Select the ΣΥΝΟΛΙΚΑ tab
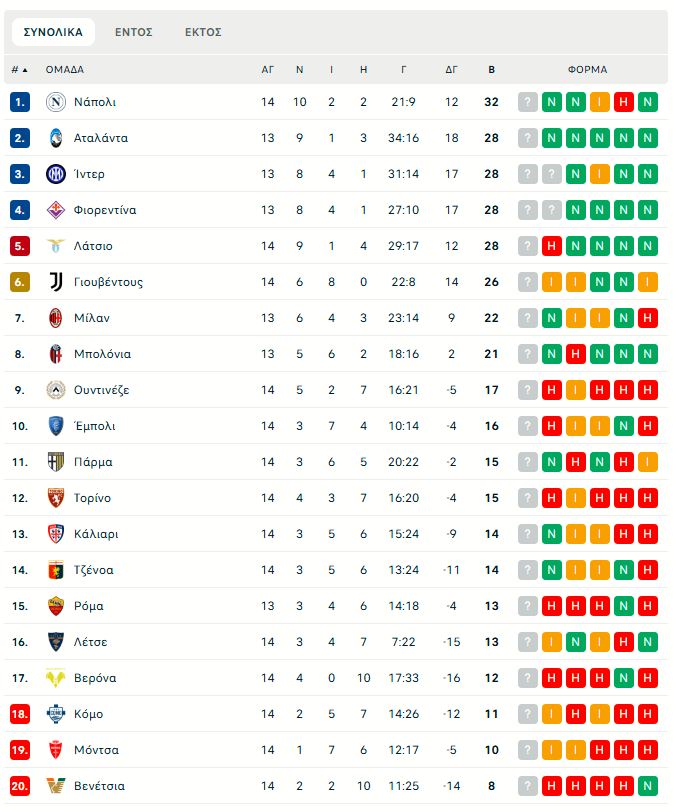This screenshot has width=674, height=811. [53, 32]
